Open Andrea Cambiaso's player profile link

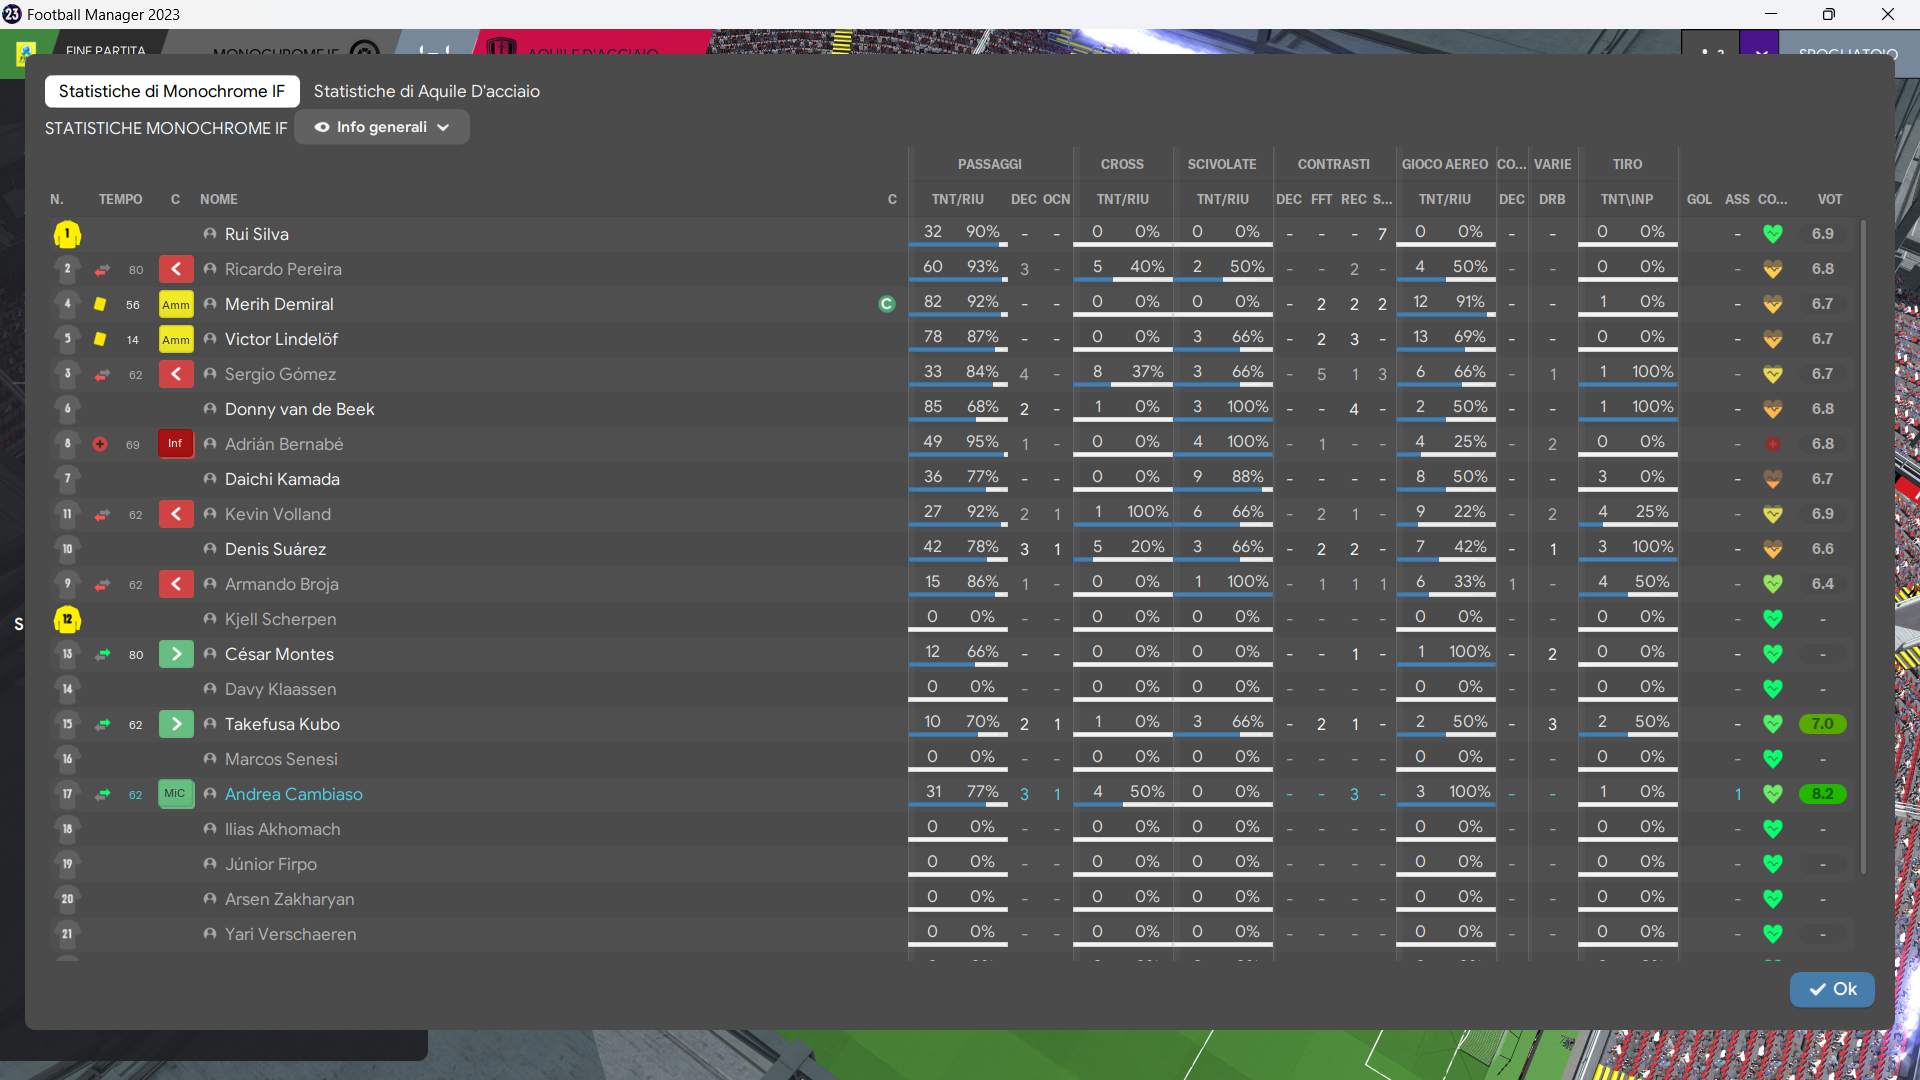point(293,794)
